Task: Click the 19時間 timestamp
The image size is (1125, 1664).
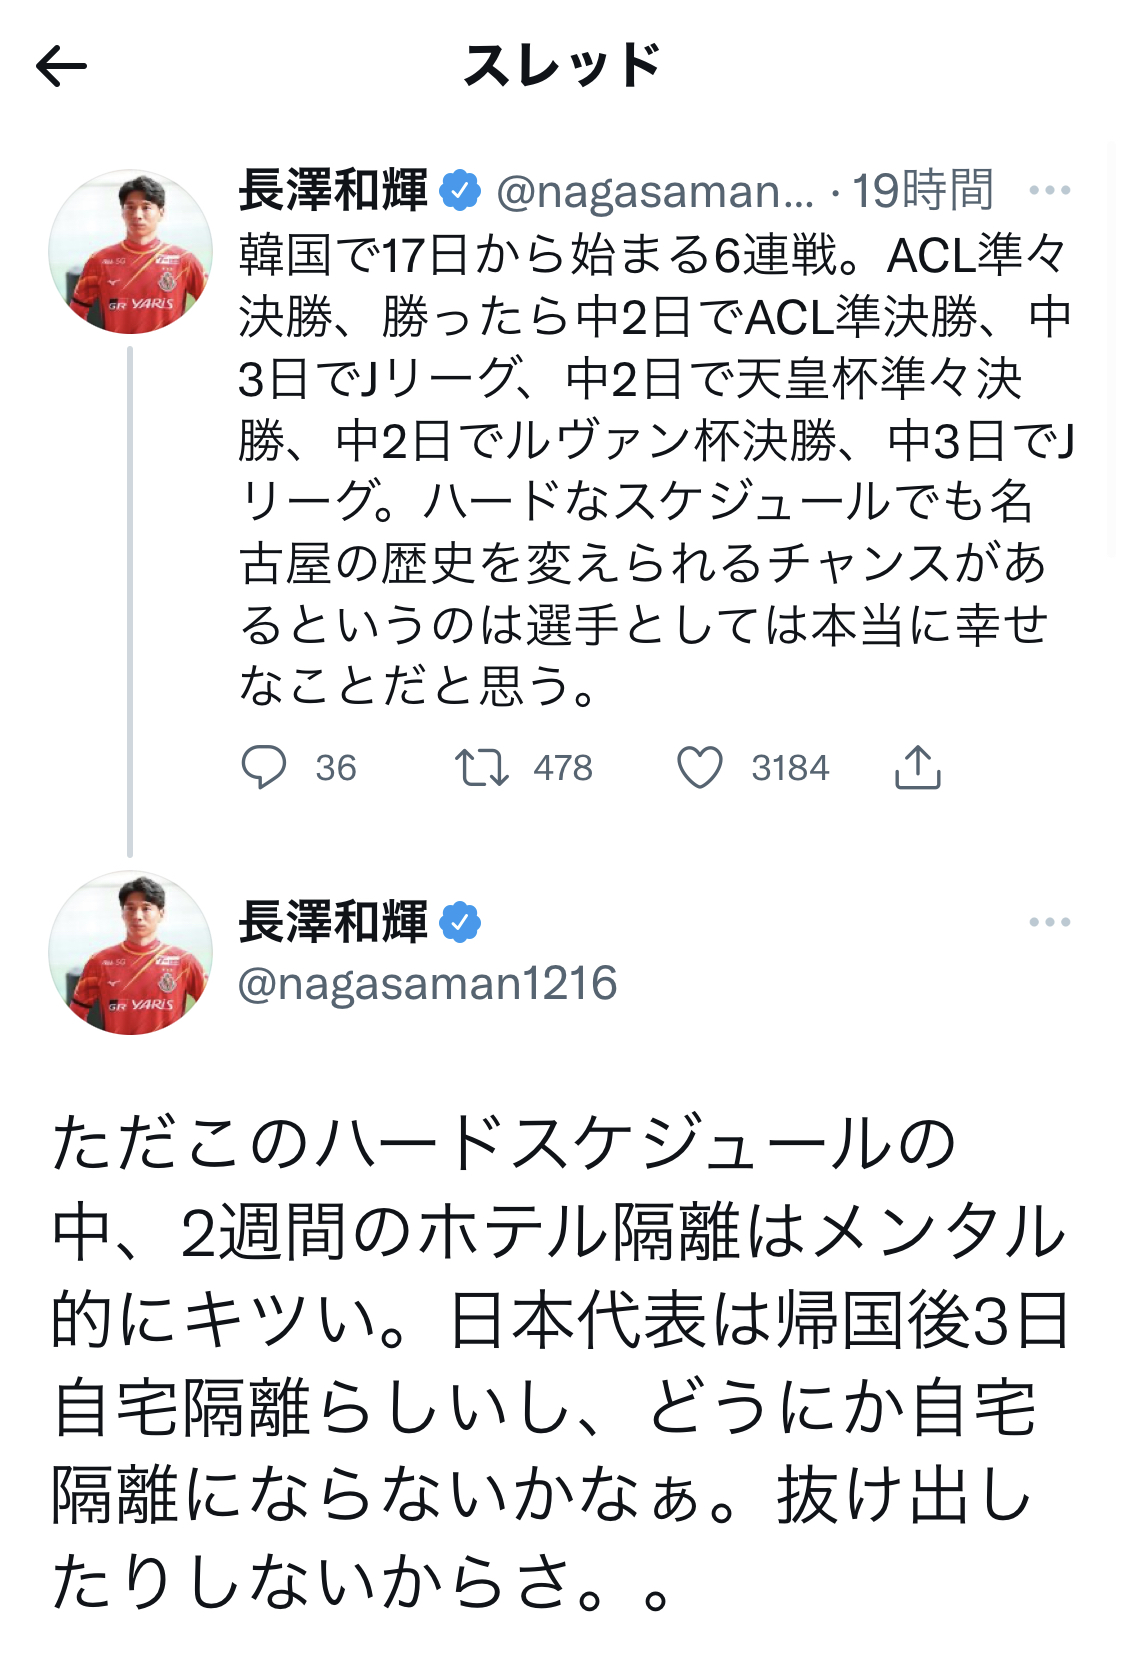Action: (x=922, y=190)
